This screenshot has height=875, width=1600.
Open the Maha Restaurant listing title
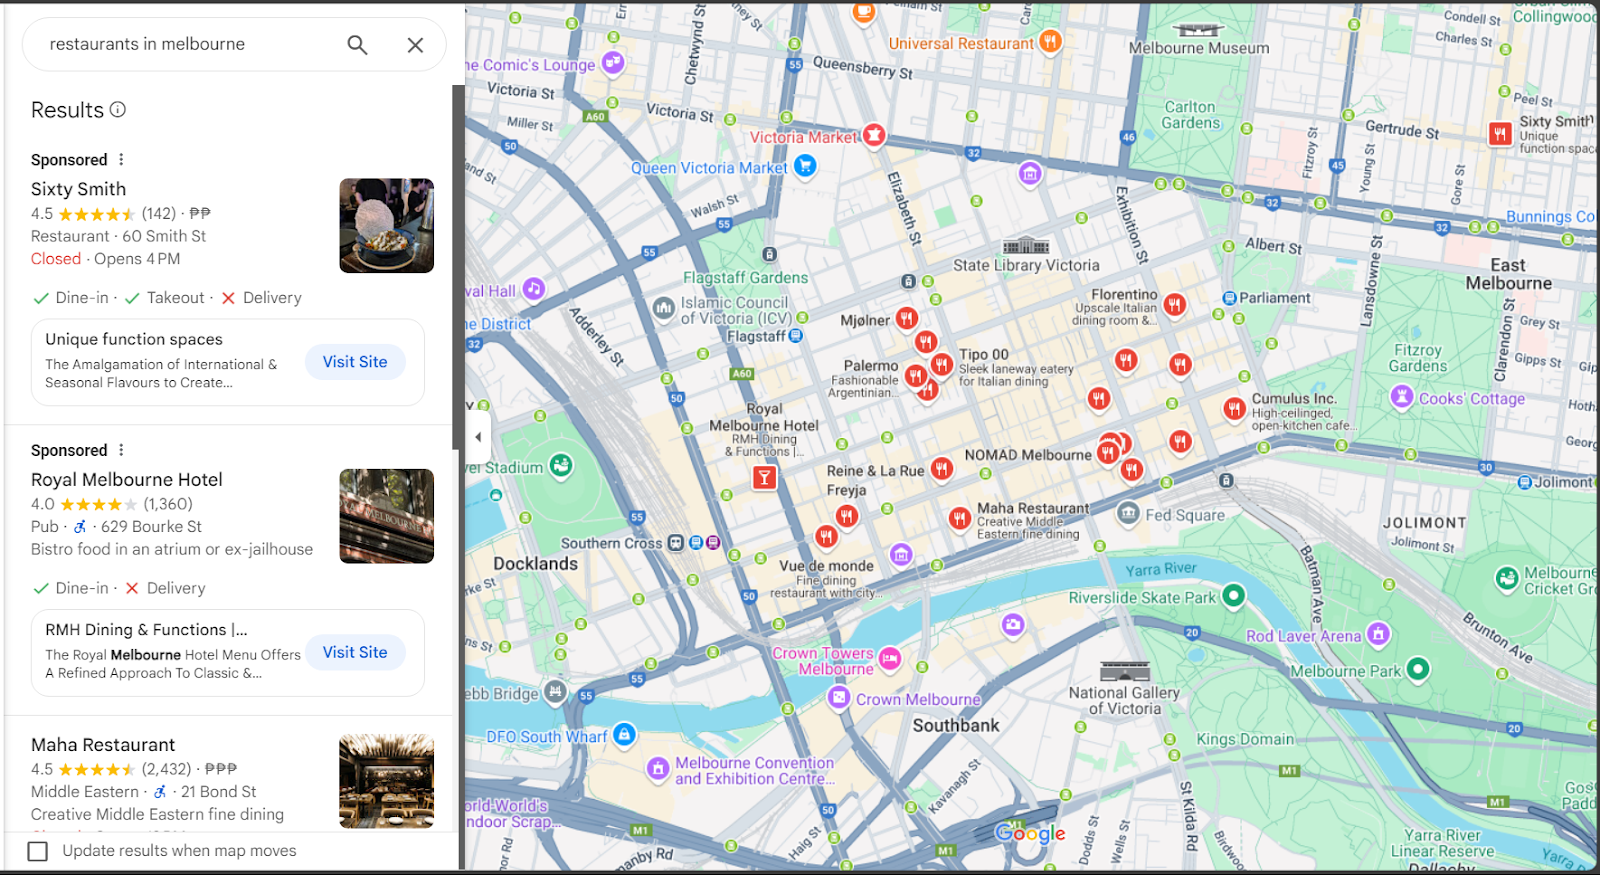[x=103, y=745]
